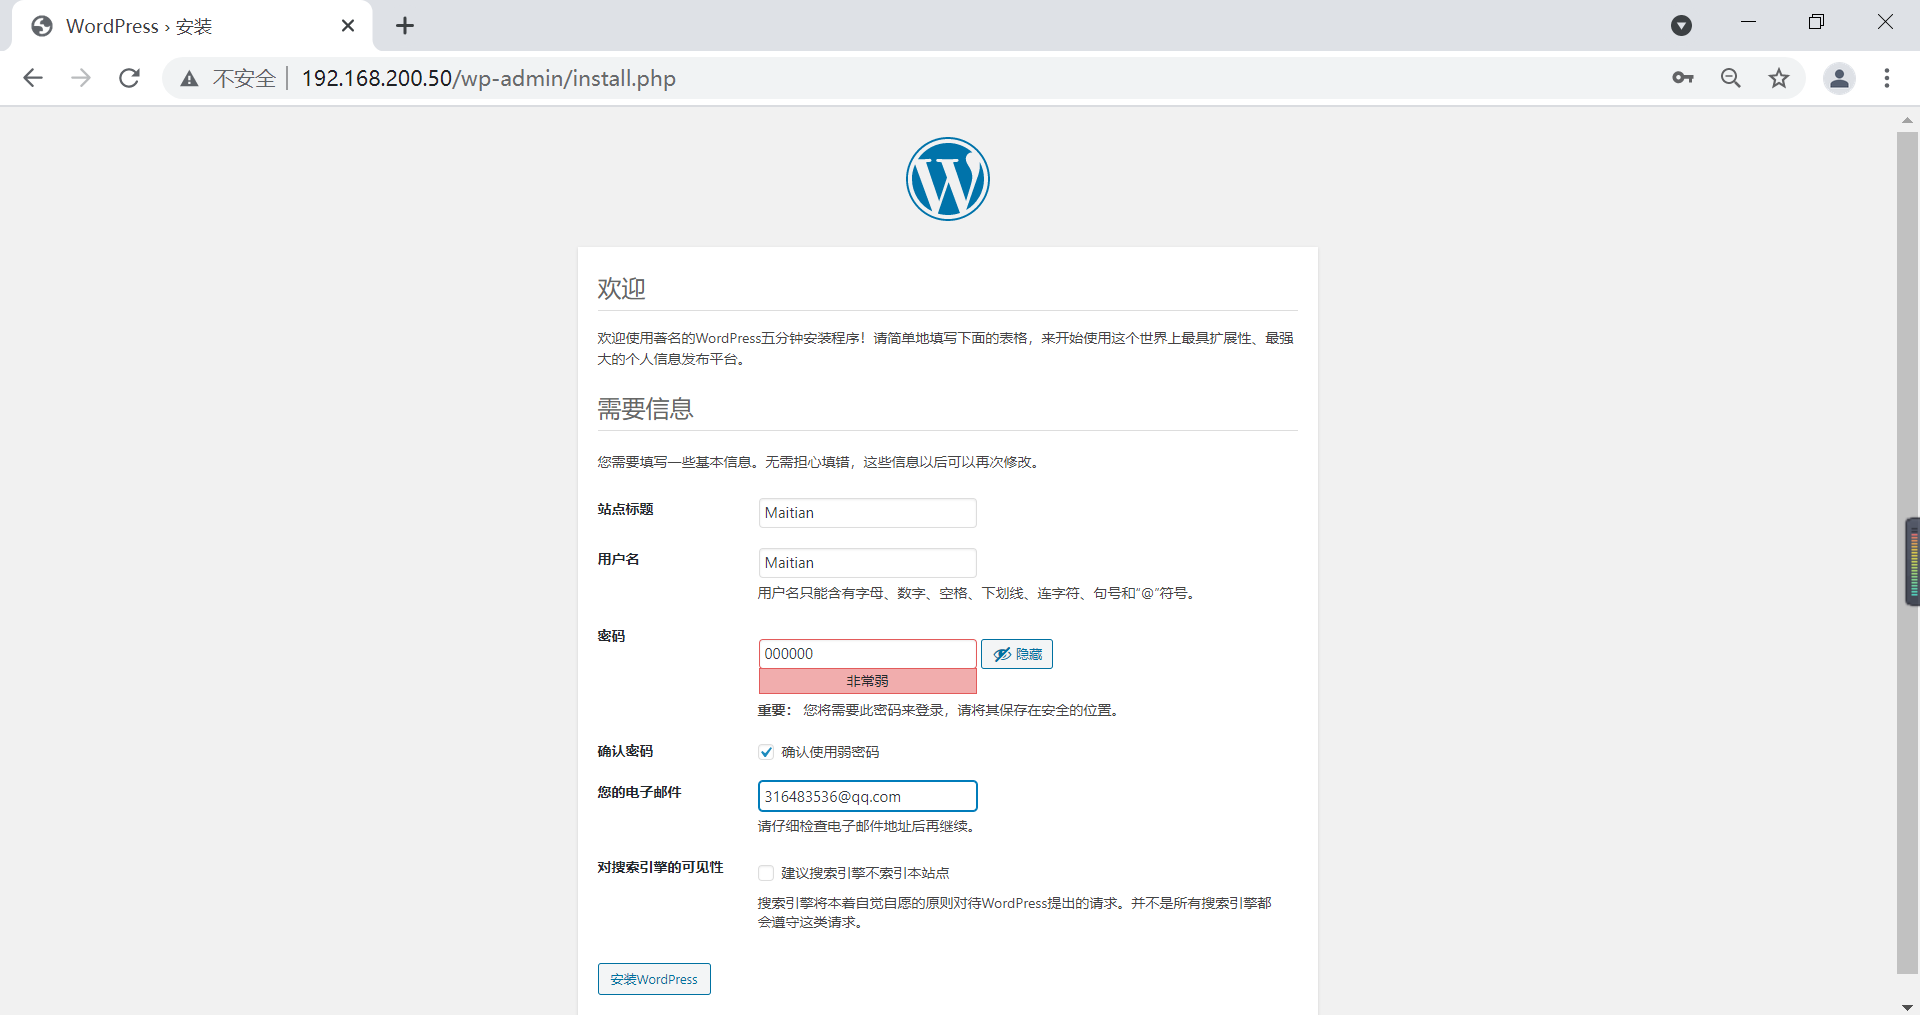Image resolution: width=1920 pixels, height=1015 pixels.
Task: Go back to the previous page
Action: point(33,78)
